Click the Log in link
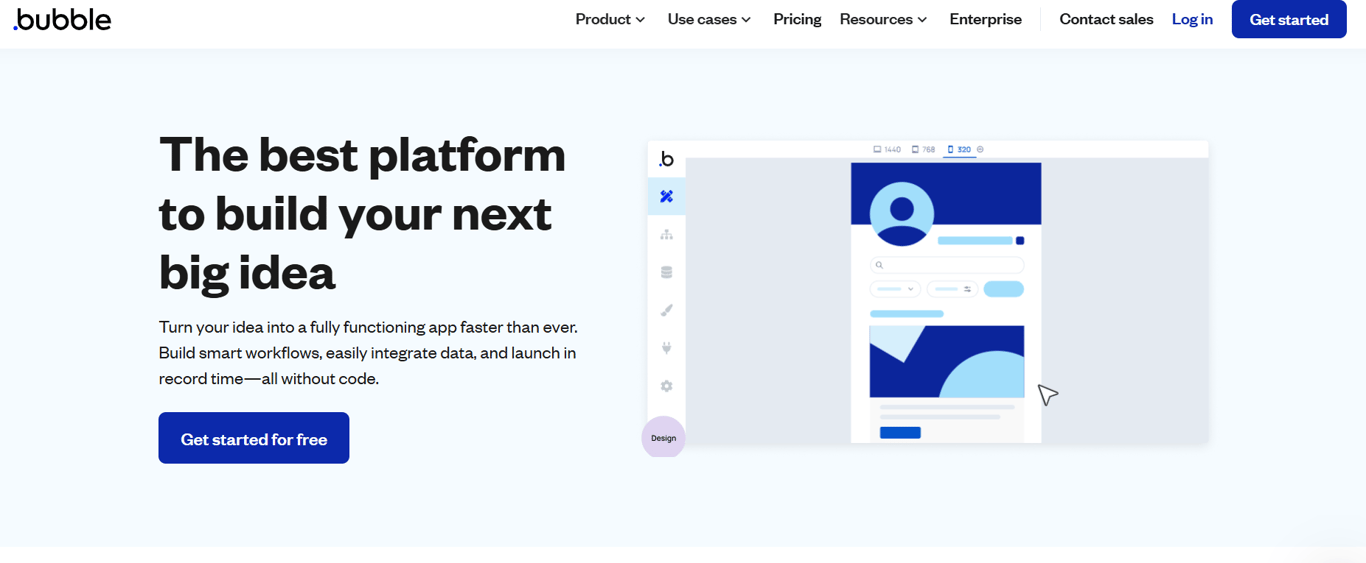 [1192, 19]
